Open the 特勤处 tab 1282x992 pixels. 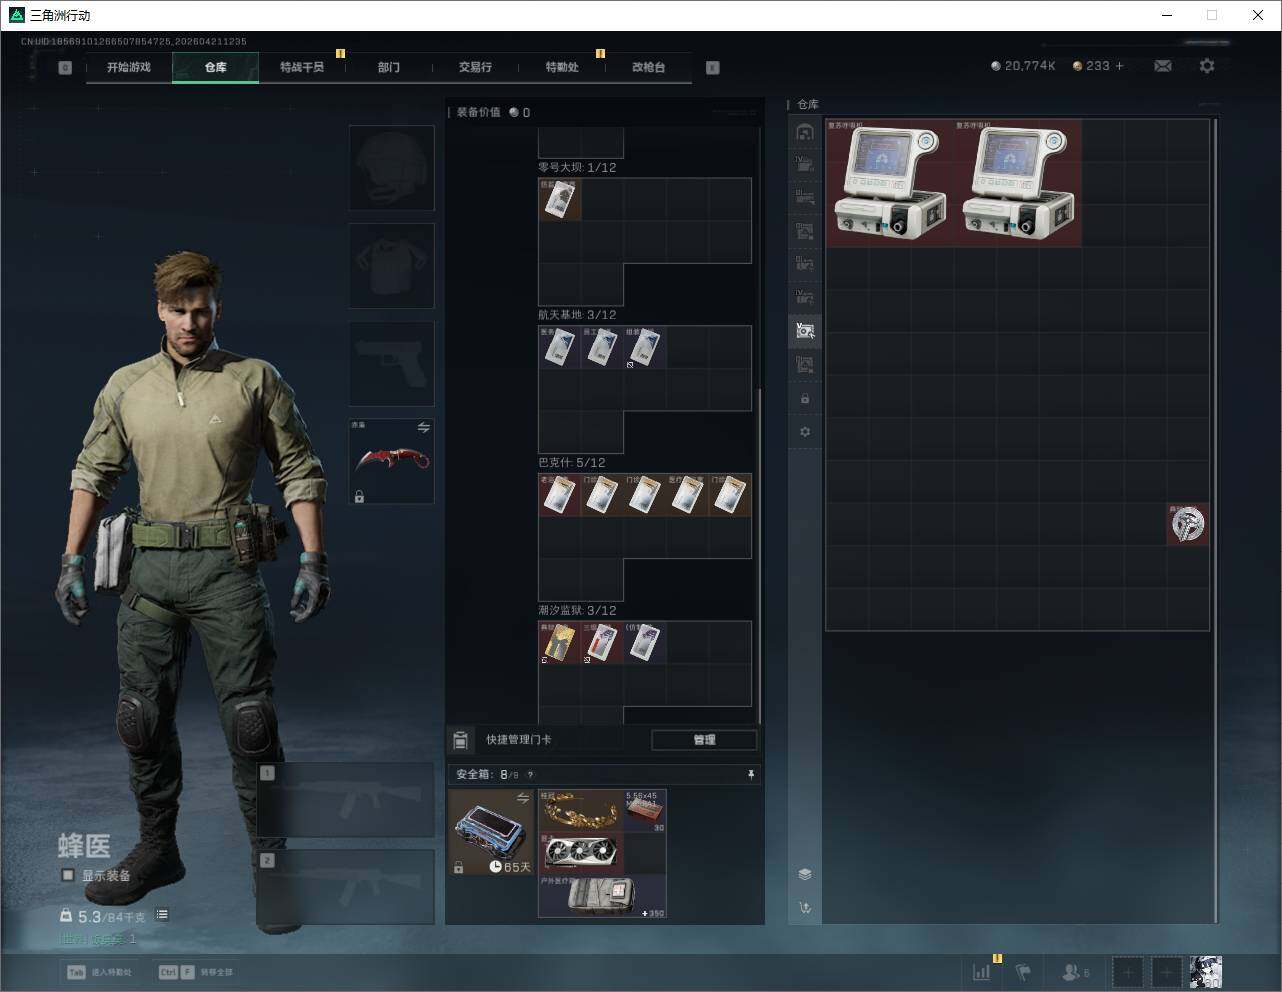(562, 67)
